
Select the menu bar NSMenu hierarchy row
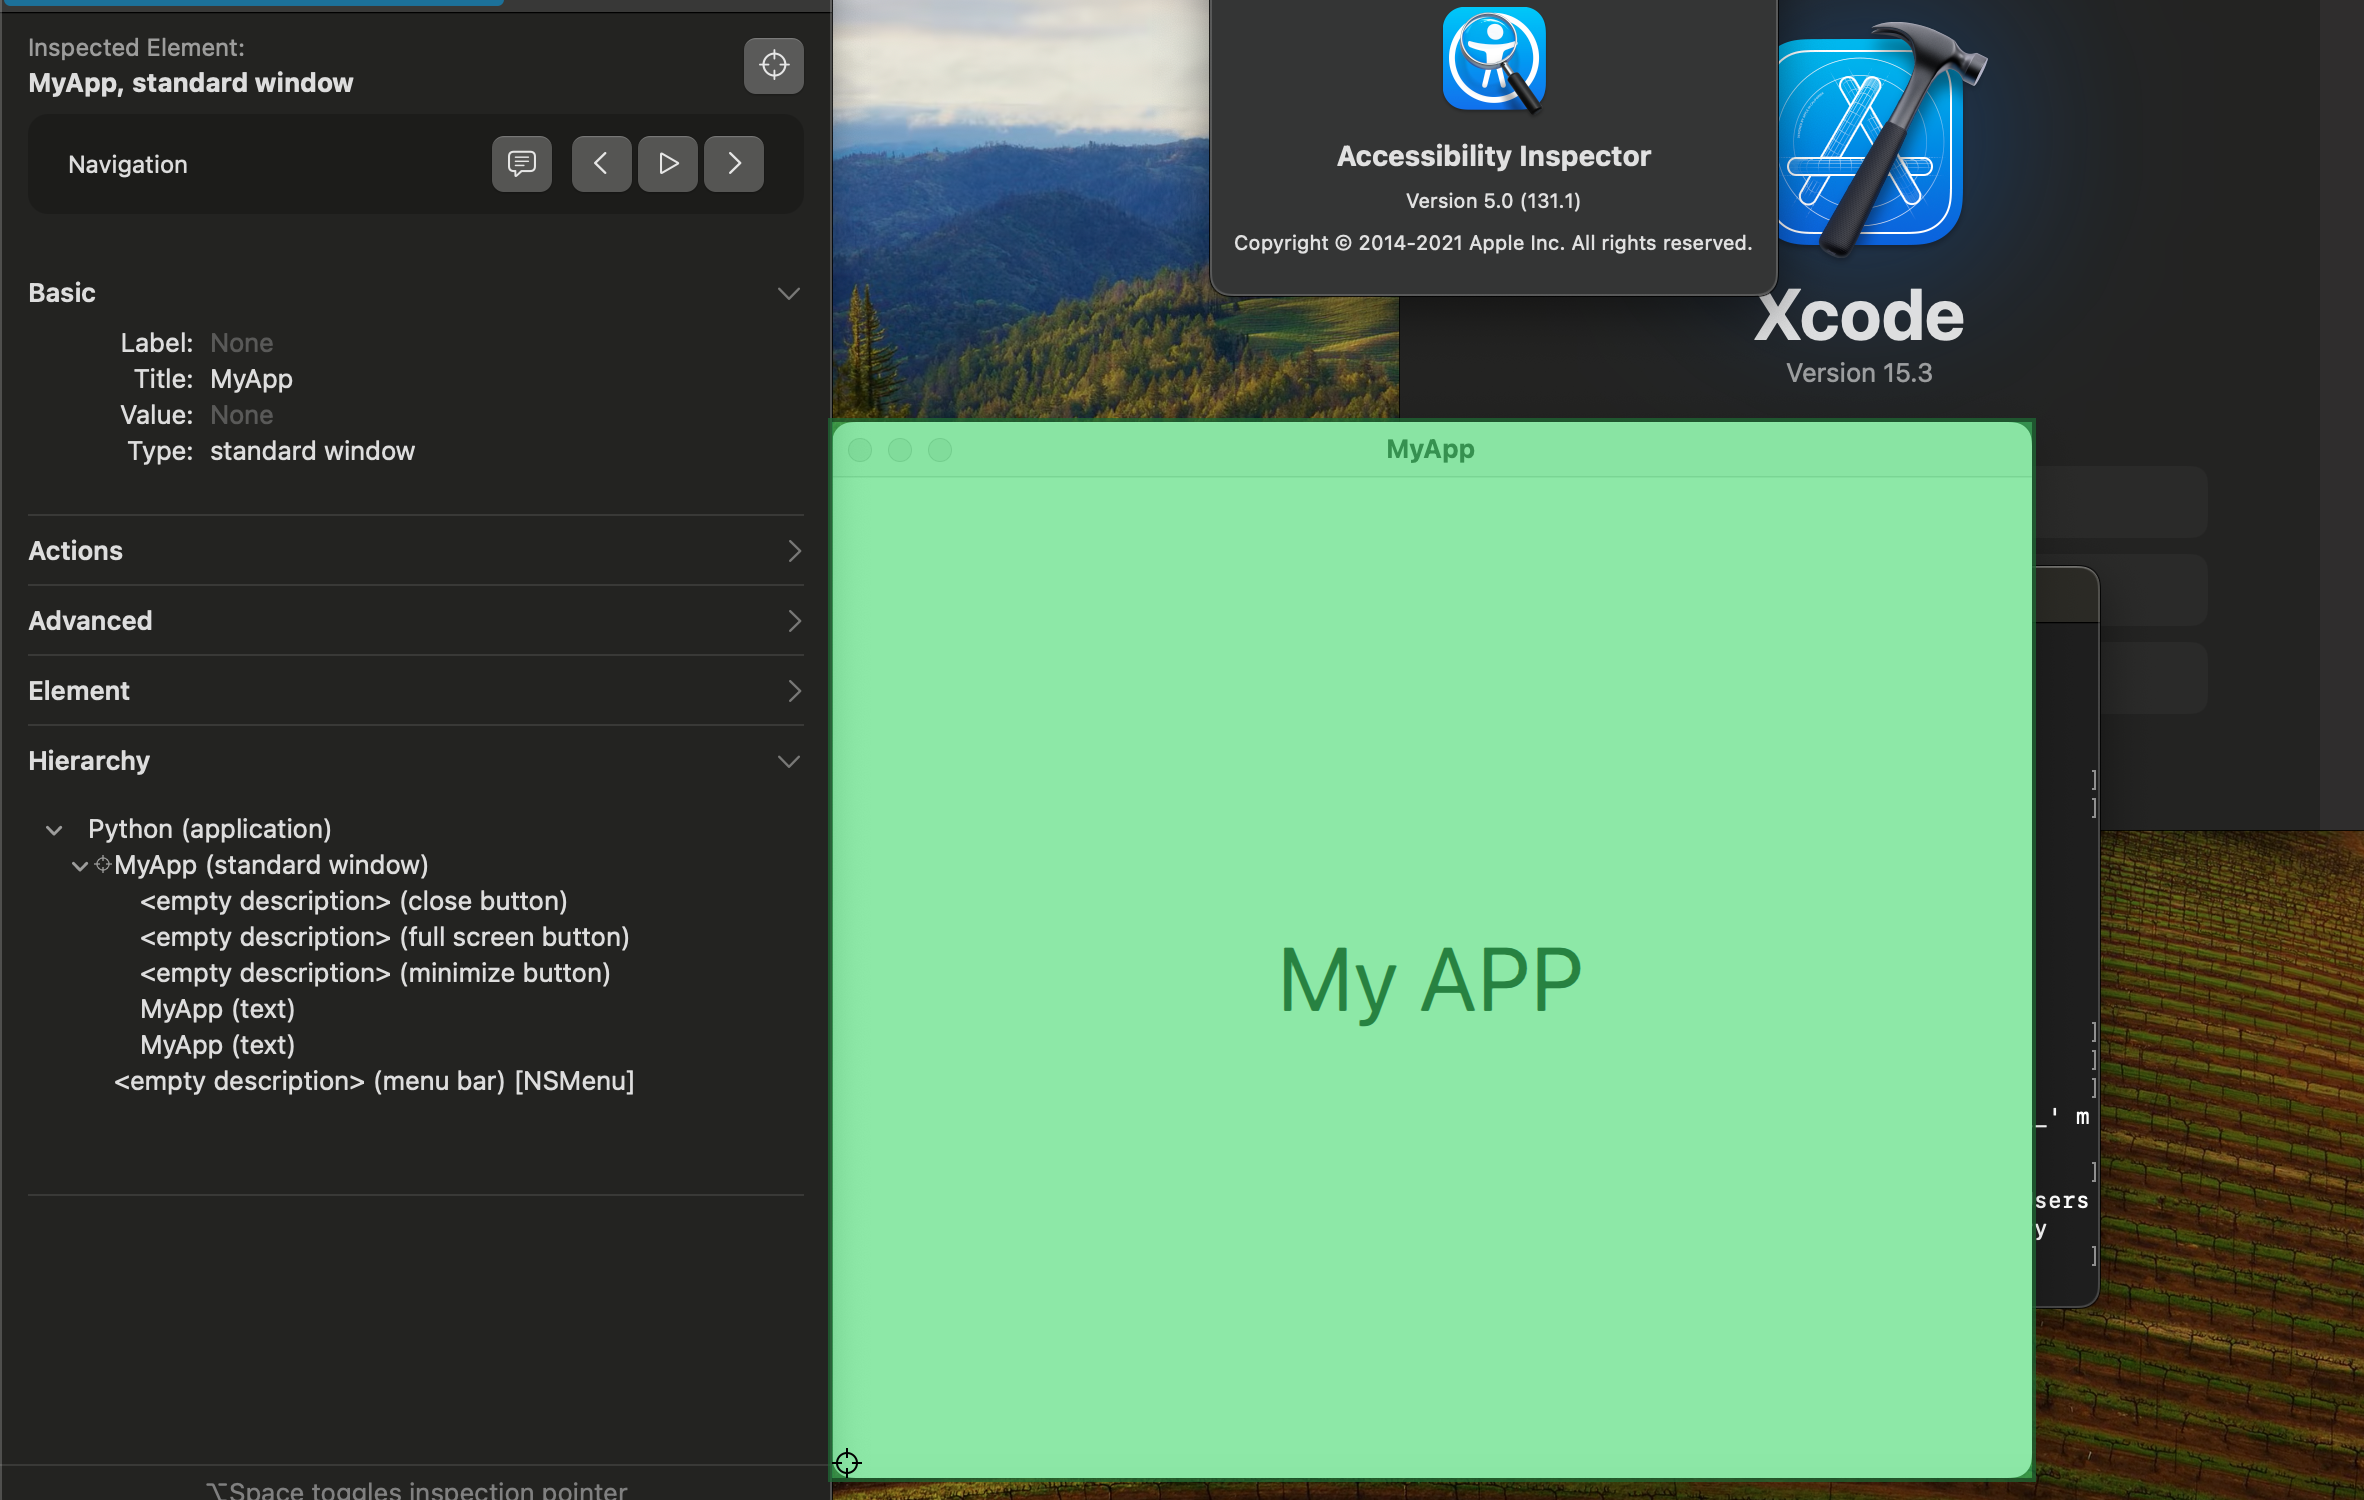click(373, 1081)
